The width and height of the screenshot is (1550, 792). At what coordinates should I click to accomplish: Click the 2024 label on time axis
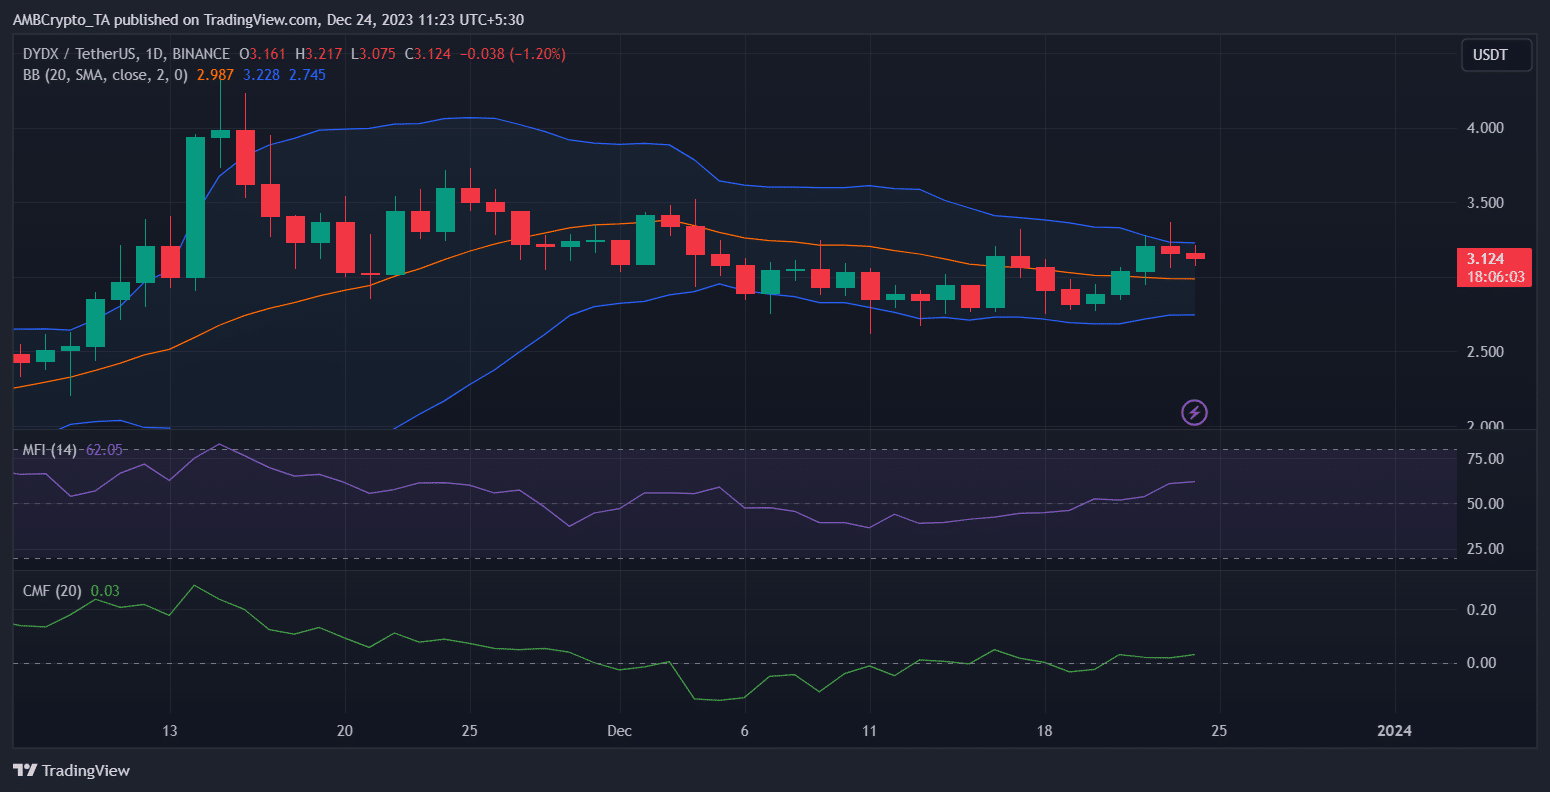pyautogui.click(x=1394, y=731)
